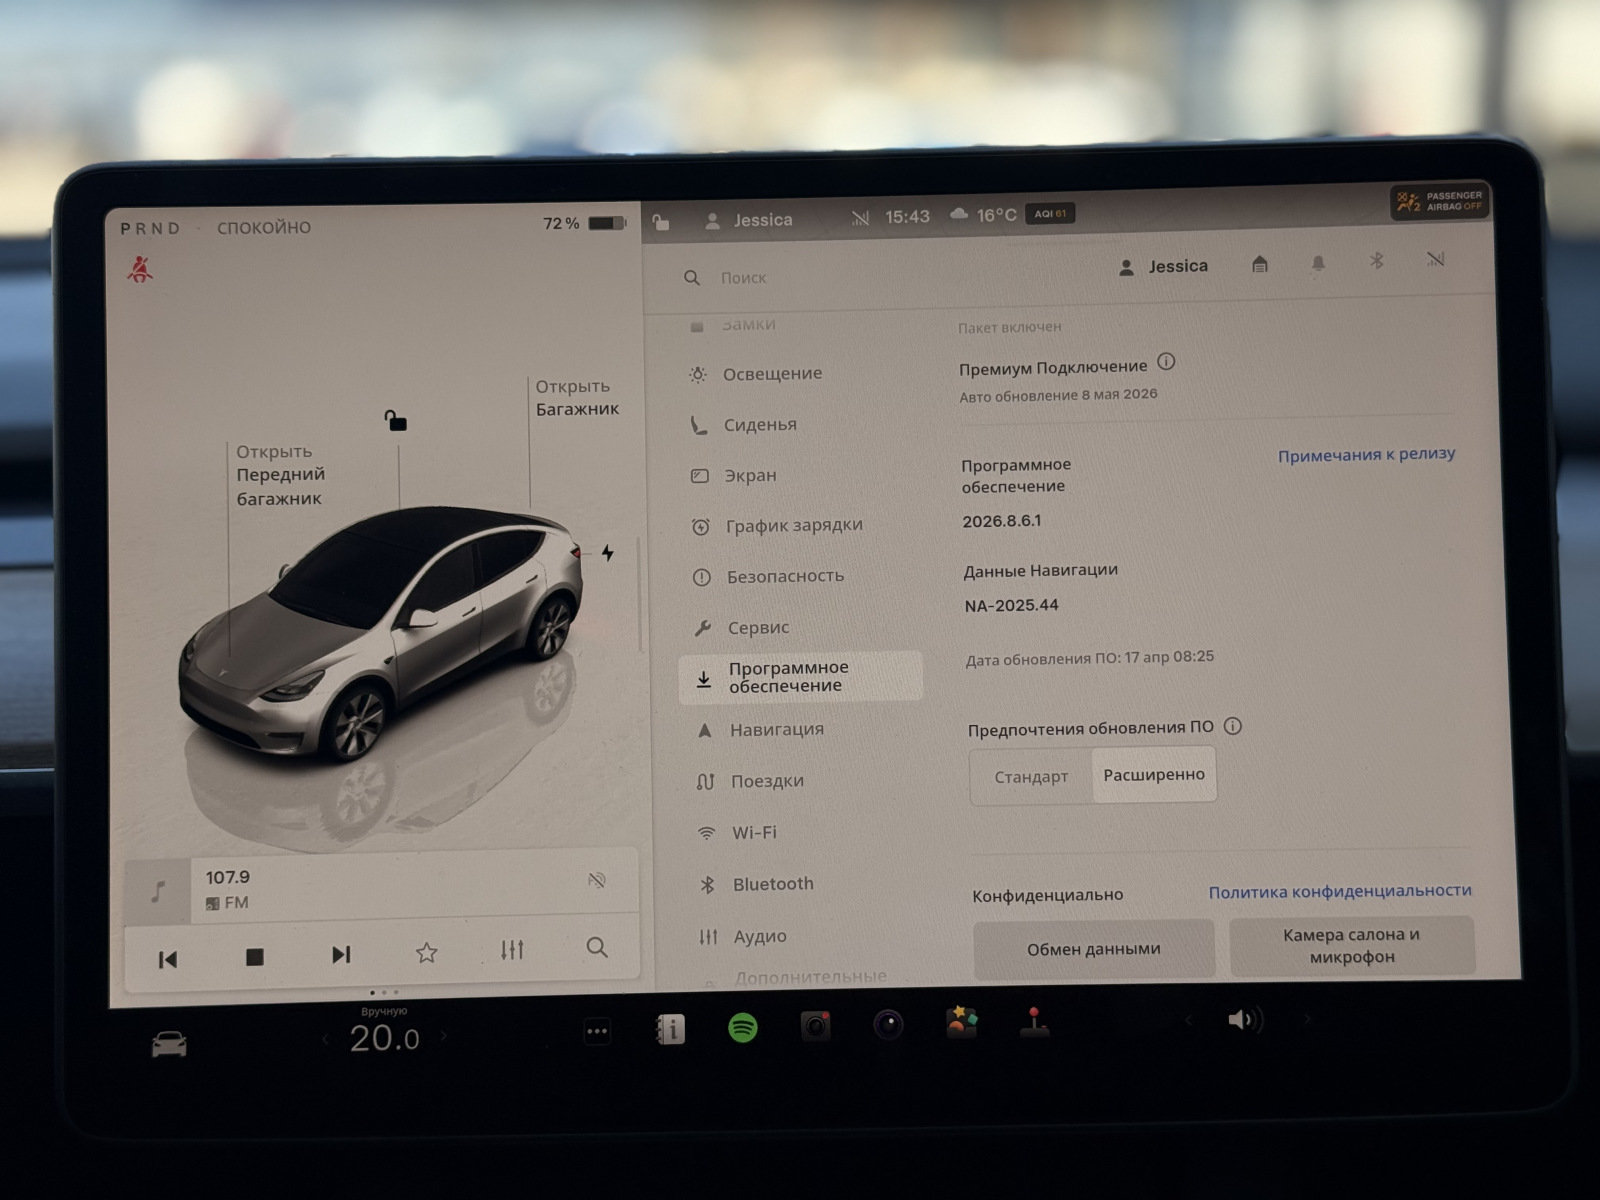The height and width of the screenshot is (1200, 1600).
Task: Open the Примечания к релизу link
Action: point(1366,455)
